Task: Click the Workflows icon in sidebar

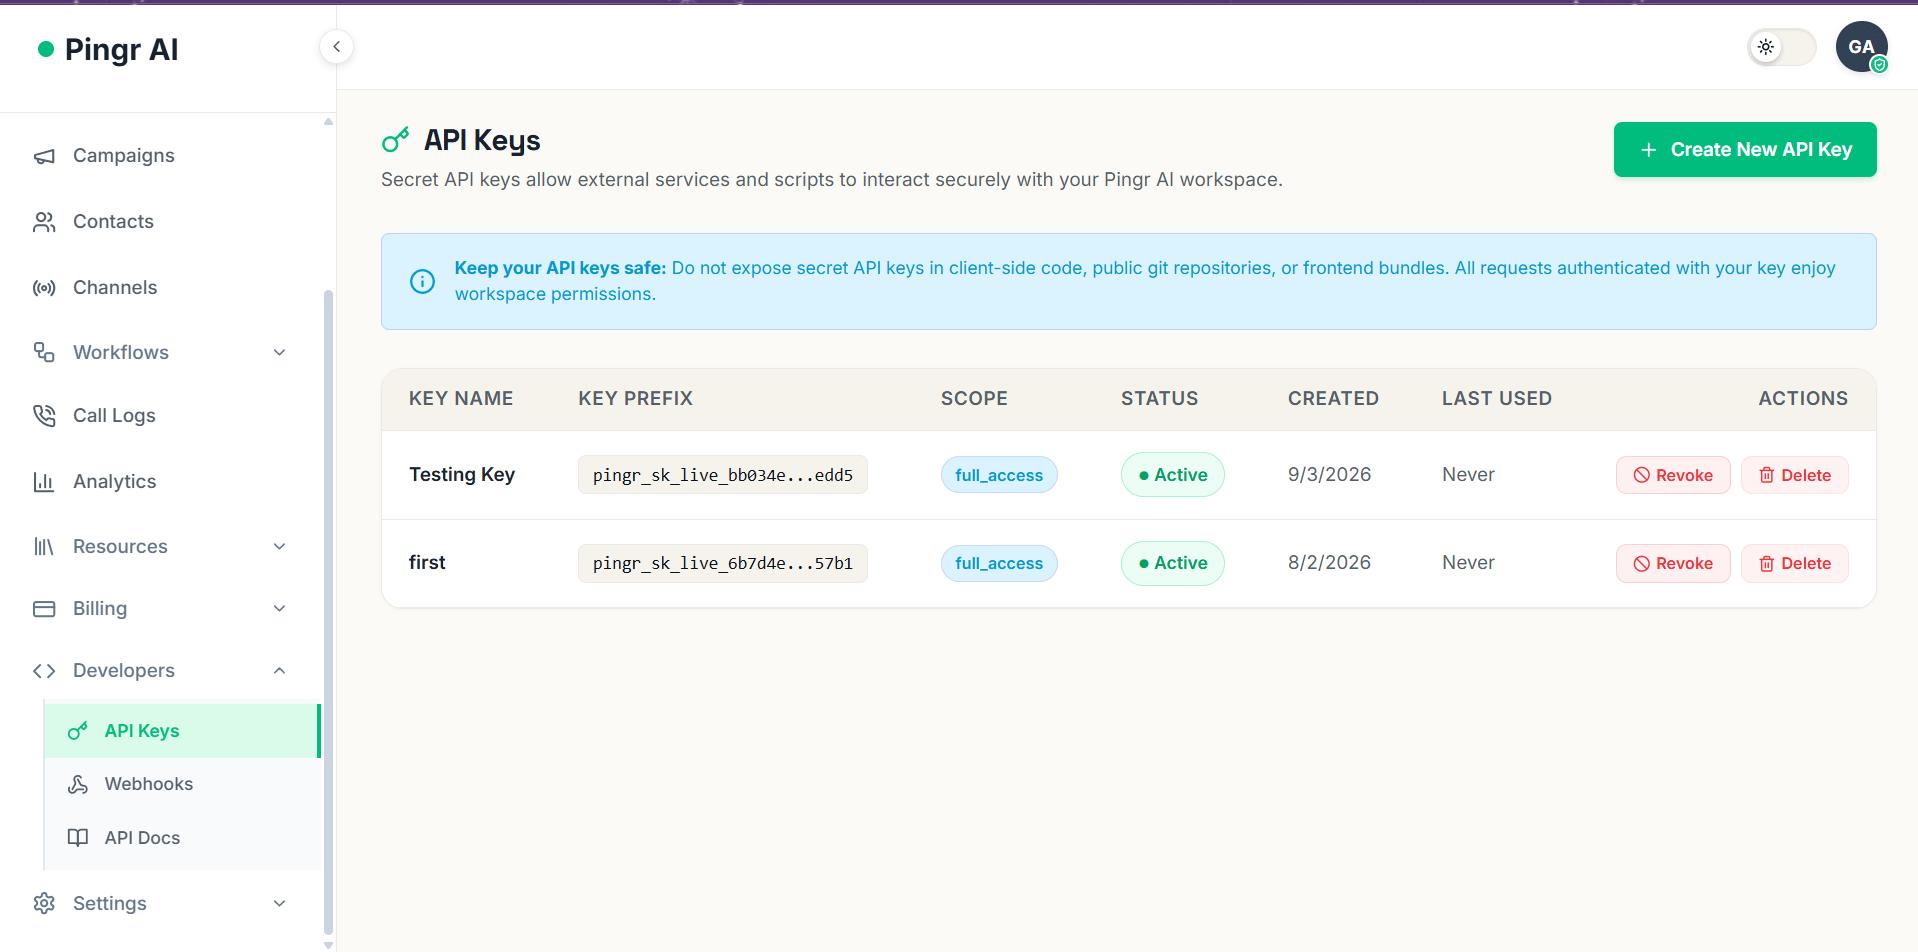Action: coord(44,352)
